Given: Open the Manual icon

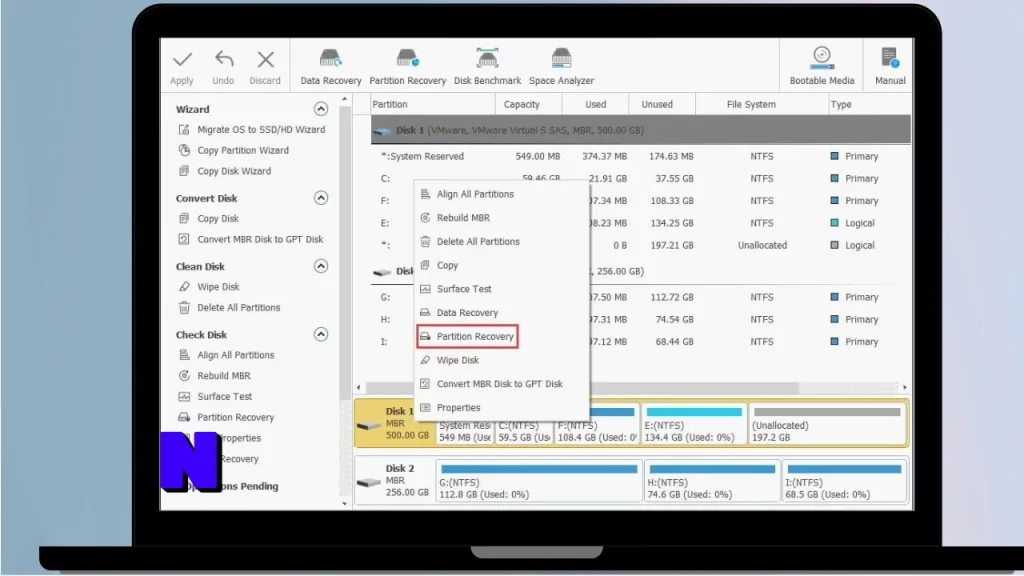Looking at the screenshot, I should click(x=890, y=58).
